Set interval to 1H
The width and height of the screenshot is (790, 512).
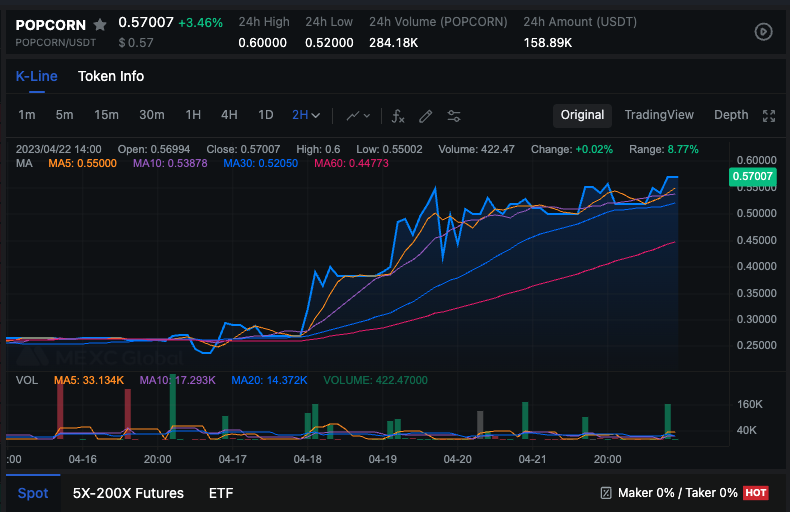[x=193, y=115]
